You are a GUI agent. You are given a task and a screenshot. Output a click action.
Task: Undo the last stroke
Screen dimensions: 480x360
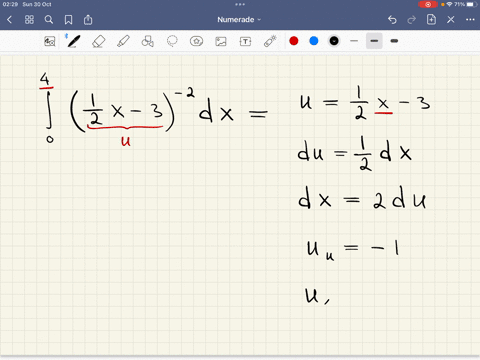pyautogui.click(x=392, y=20)
